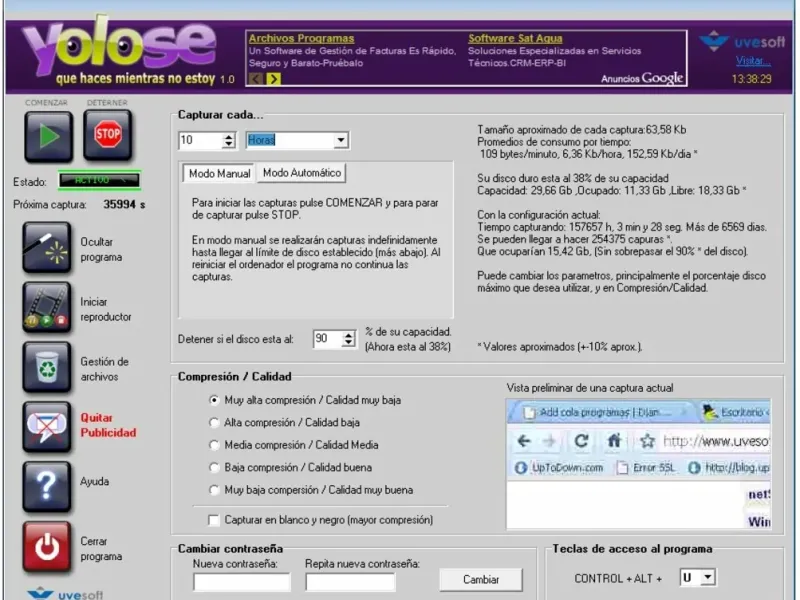Select Muy alta compresión / Calidad muy baja
The height and width of the screenshot is (600, 800).
tap(214, 401)
